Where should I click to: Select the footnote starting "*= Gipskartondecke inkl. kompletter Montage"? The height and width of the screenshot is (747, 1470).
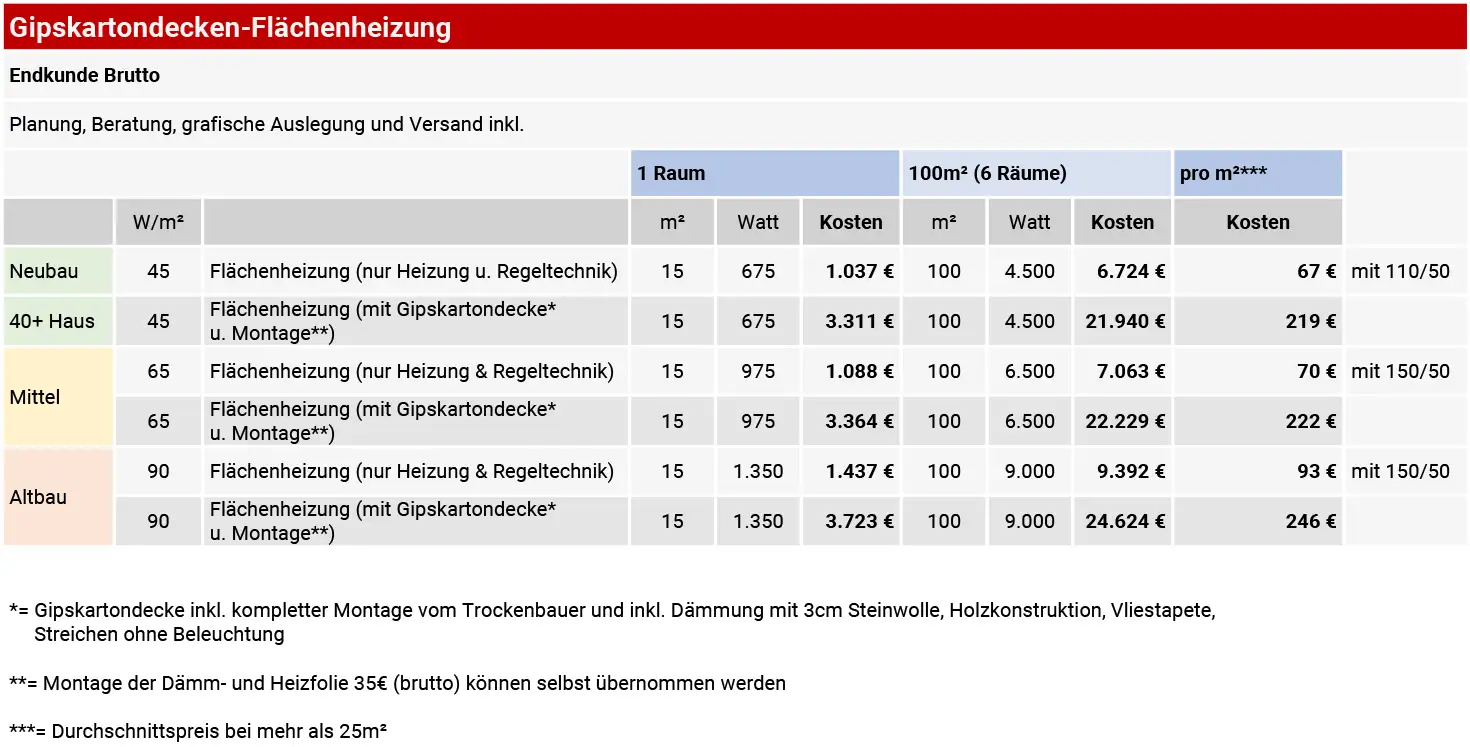click(612, 622)
